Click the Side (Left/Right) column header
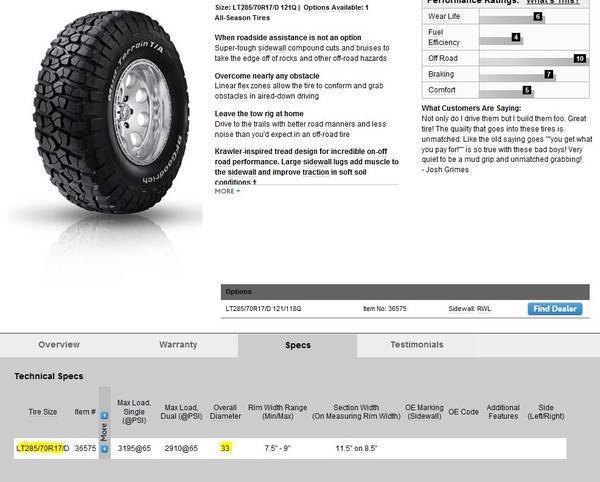Image resolution: width=600 pixels, height=482 pixels. (546, 412)
